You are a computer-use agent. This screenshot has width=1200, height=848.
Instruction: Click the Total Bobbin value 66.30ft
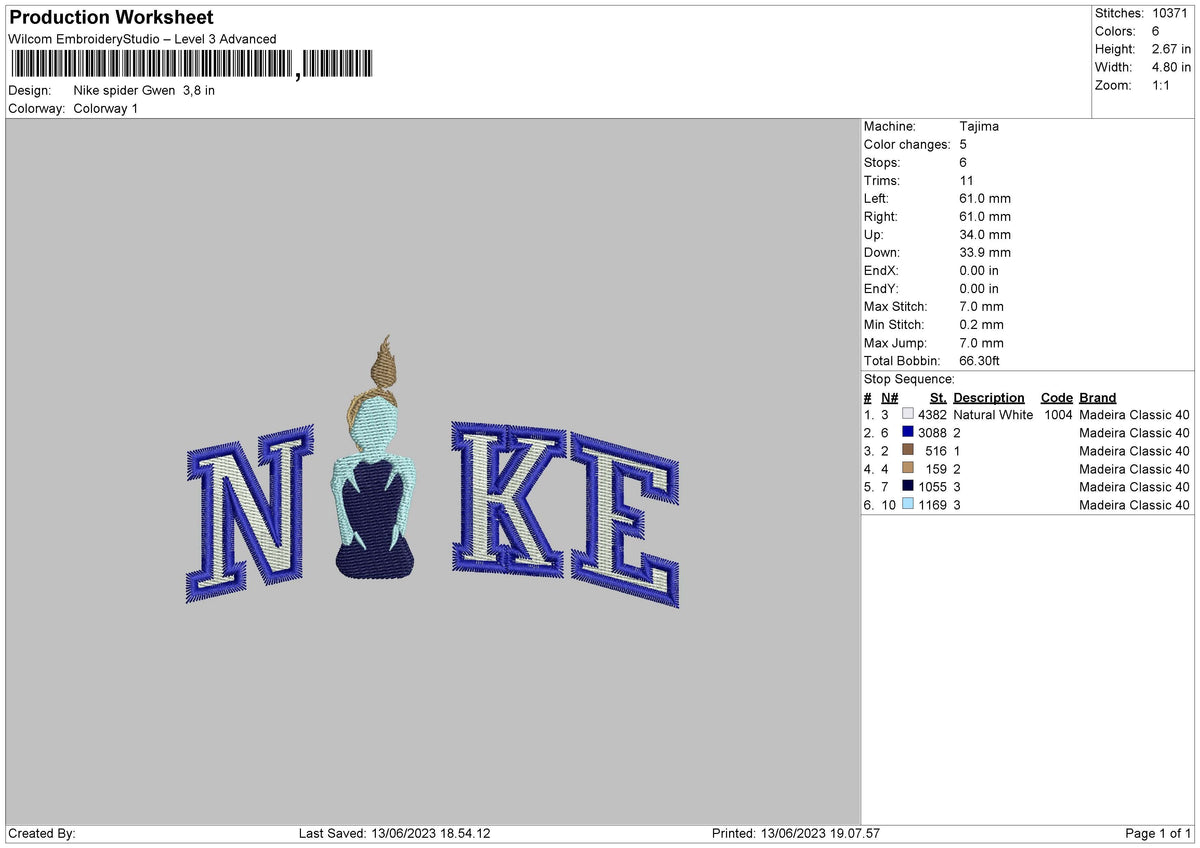pyautogui.click(x=979, y=360)
